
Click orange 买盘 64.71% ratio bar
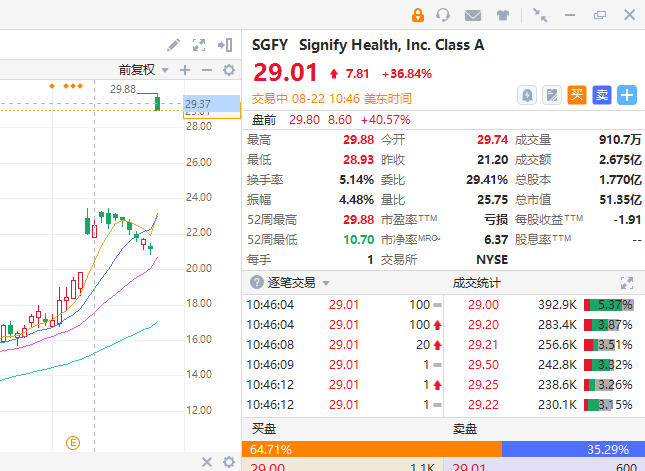coord(372,449)
